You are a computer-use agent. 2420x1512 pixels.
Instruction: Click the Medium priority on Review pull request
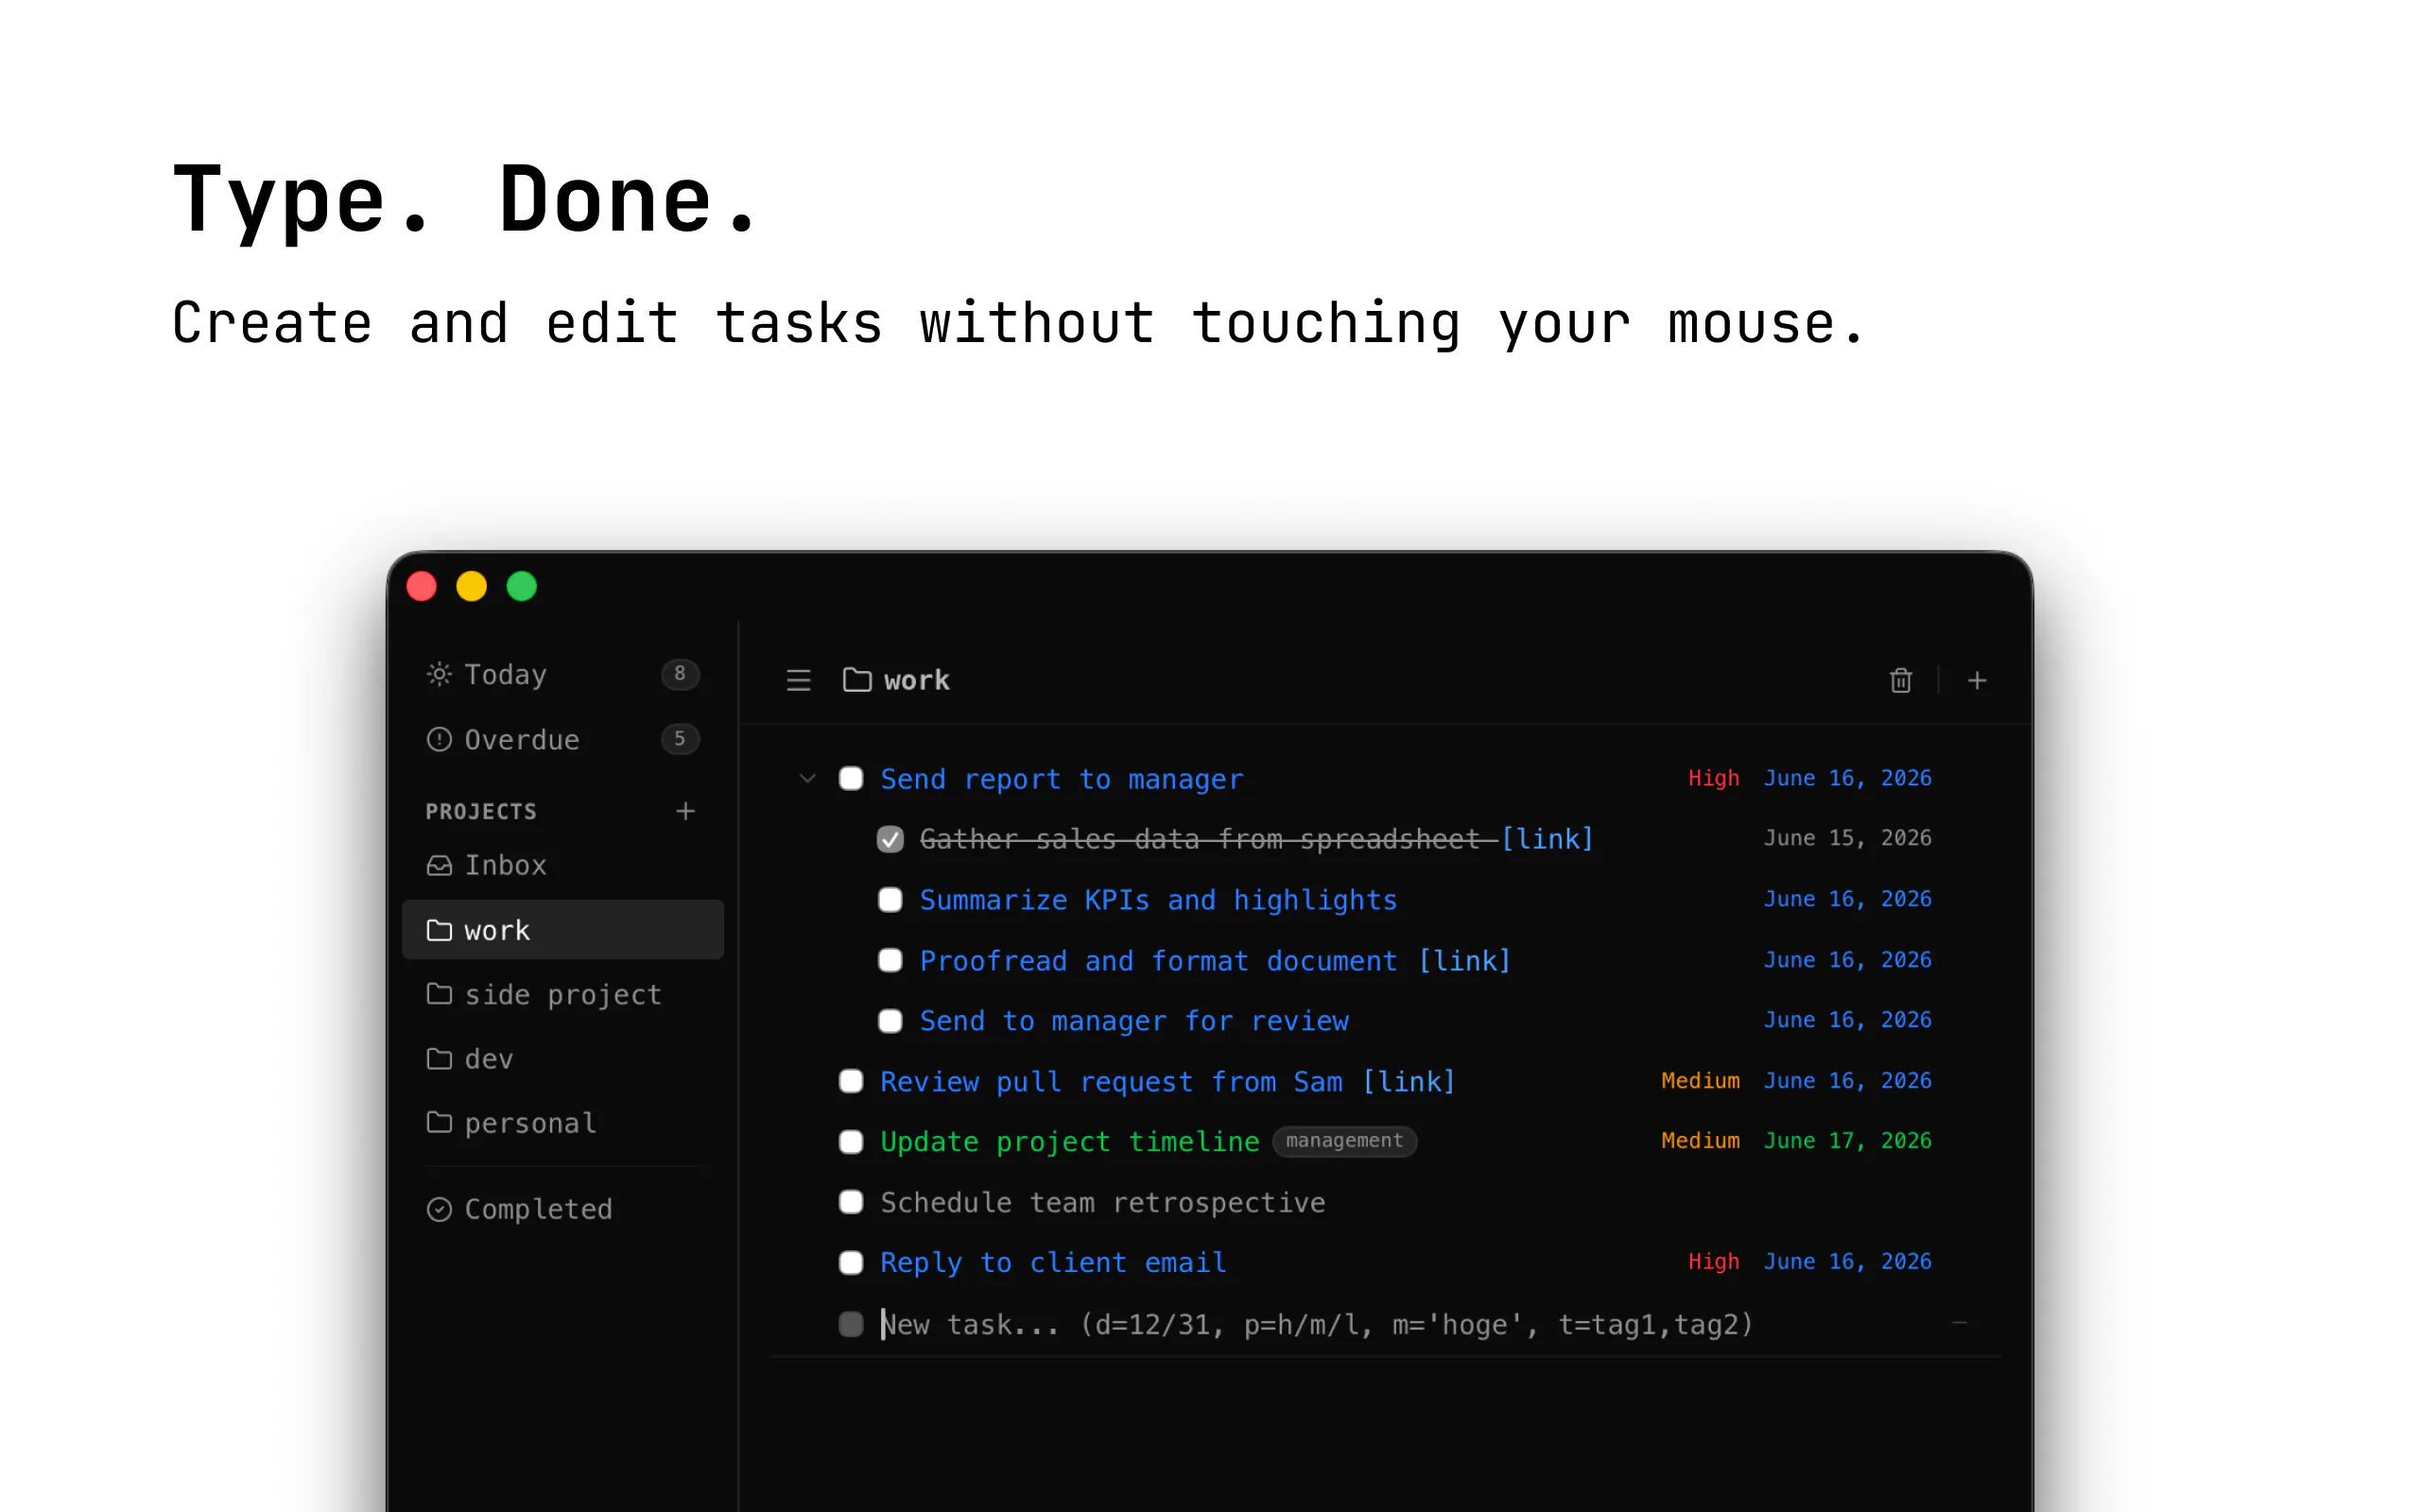(1700, 1081)
